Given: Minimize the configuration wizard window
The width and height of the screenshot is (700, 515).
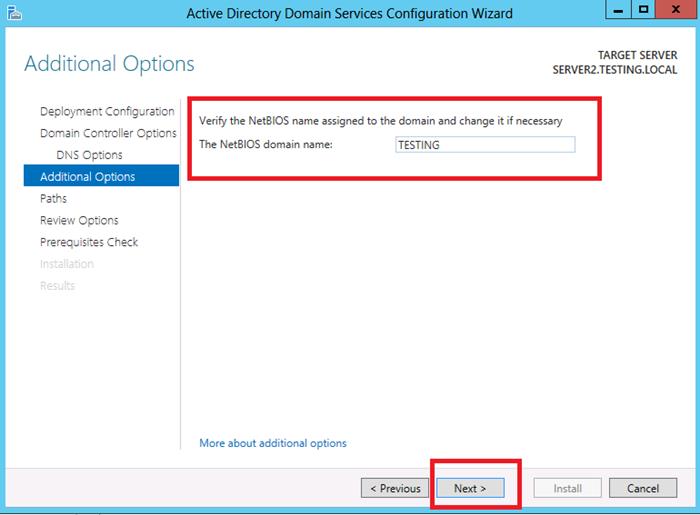Looking at the screenshot, I should click(x=618, y=10).
